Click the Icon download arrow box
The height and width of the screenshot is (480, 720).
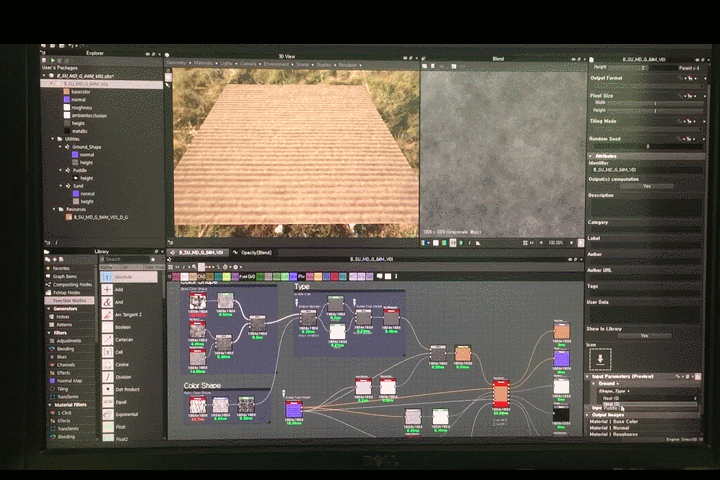[600, 359]
